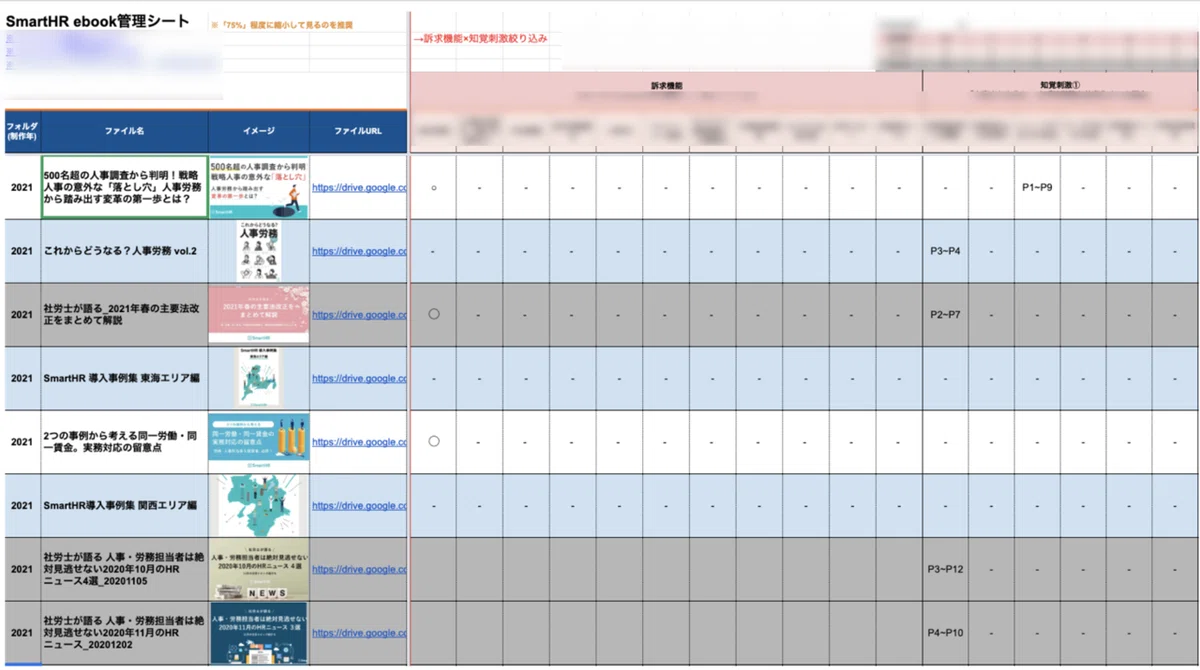Select file name '社労士が語る_2021年春の主要法改正'

click(125, 314)
